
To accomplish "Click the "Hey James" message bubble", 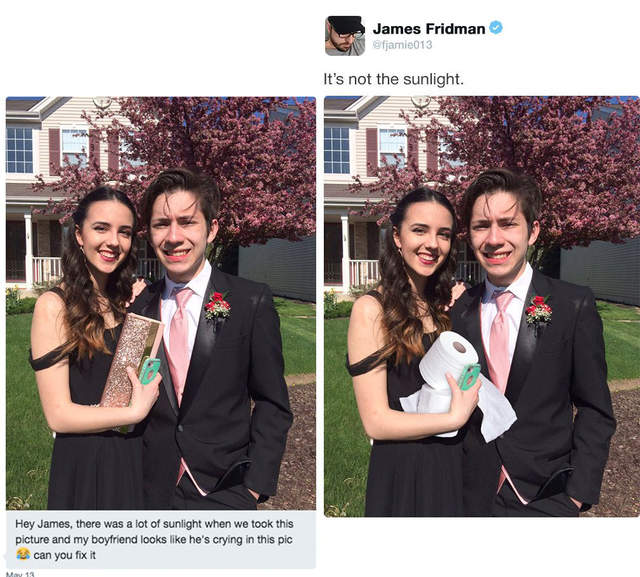I will (161, 539).
